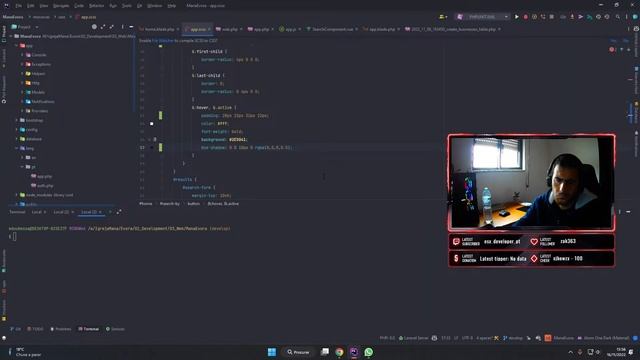Open Project panel options (three dots)

(122, 27)
